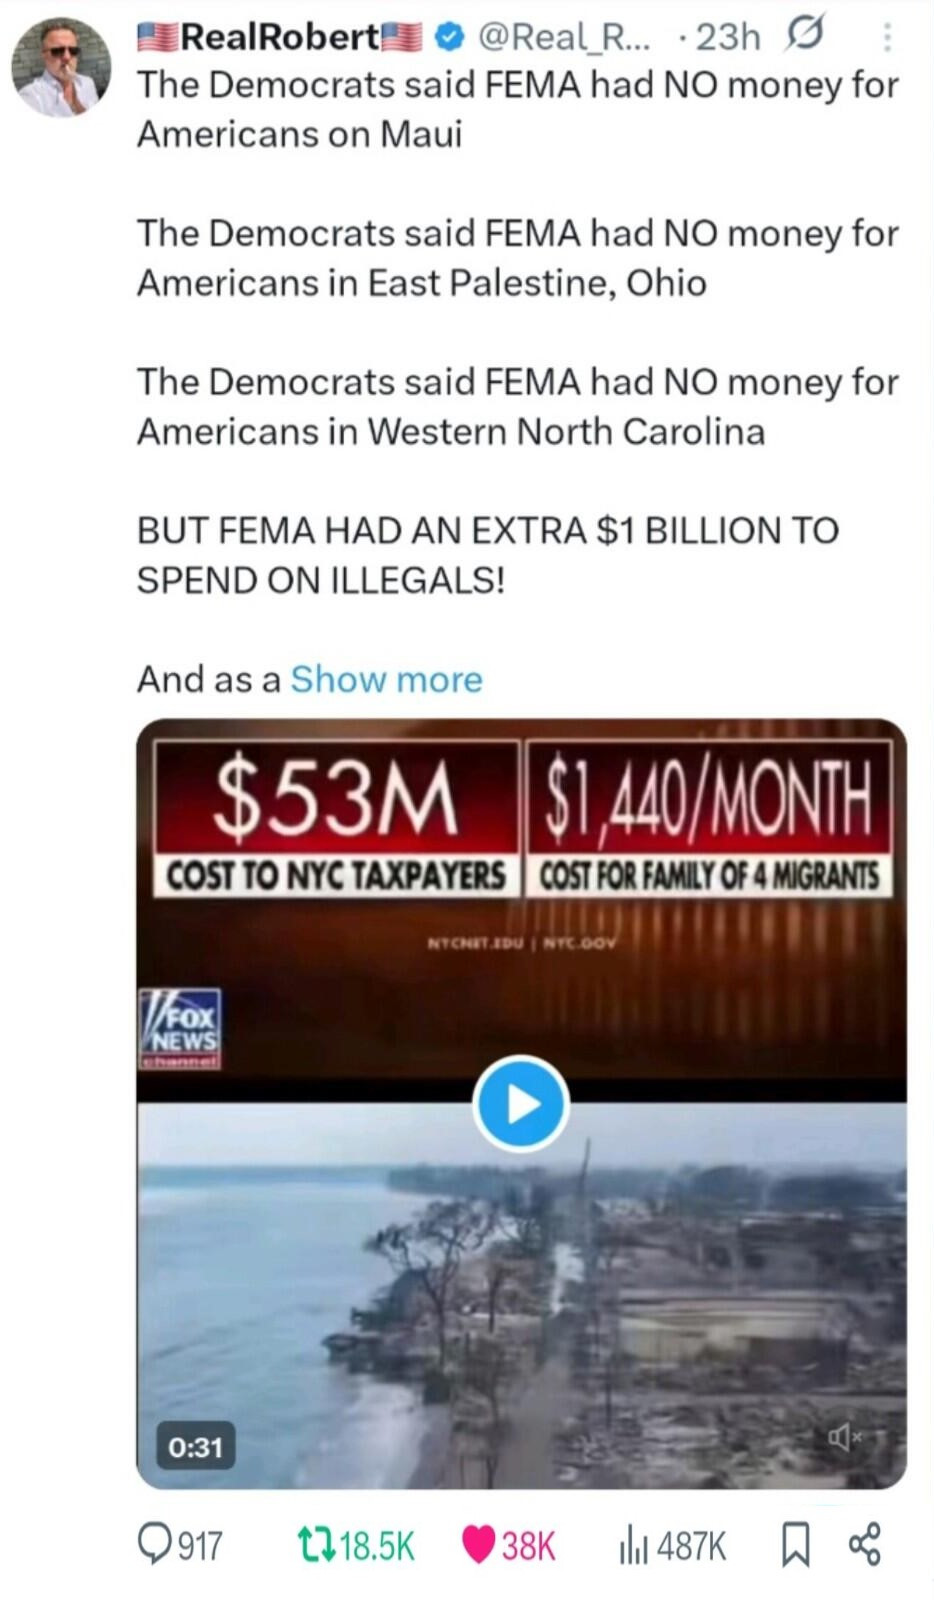Viewport: 934px width, 1600px height.
Task: Click the 0:31 video duration badge
Action: (196, 1446)
